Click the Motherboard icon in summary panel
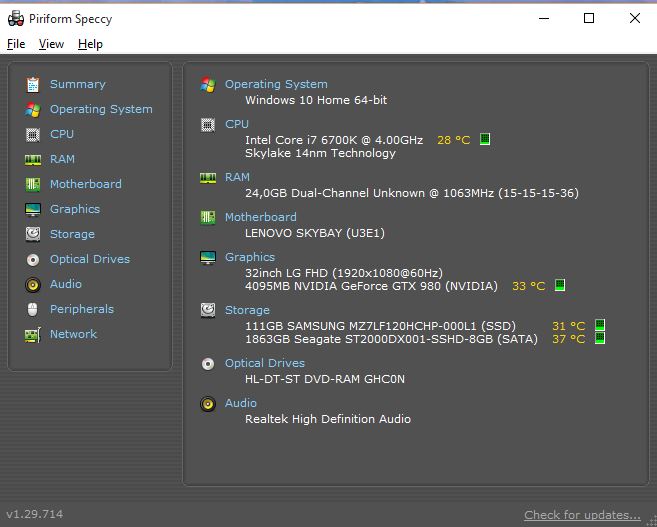The width and height of the screenshot is (657, 527). tap(208, 217)
